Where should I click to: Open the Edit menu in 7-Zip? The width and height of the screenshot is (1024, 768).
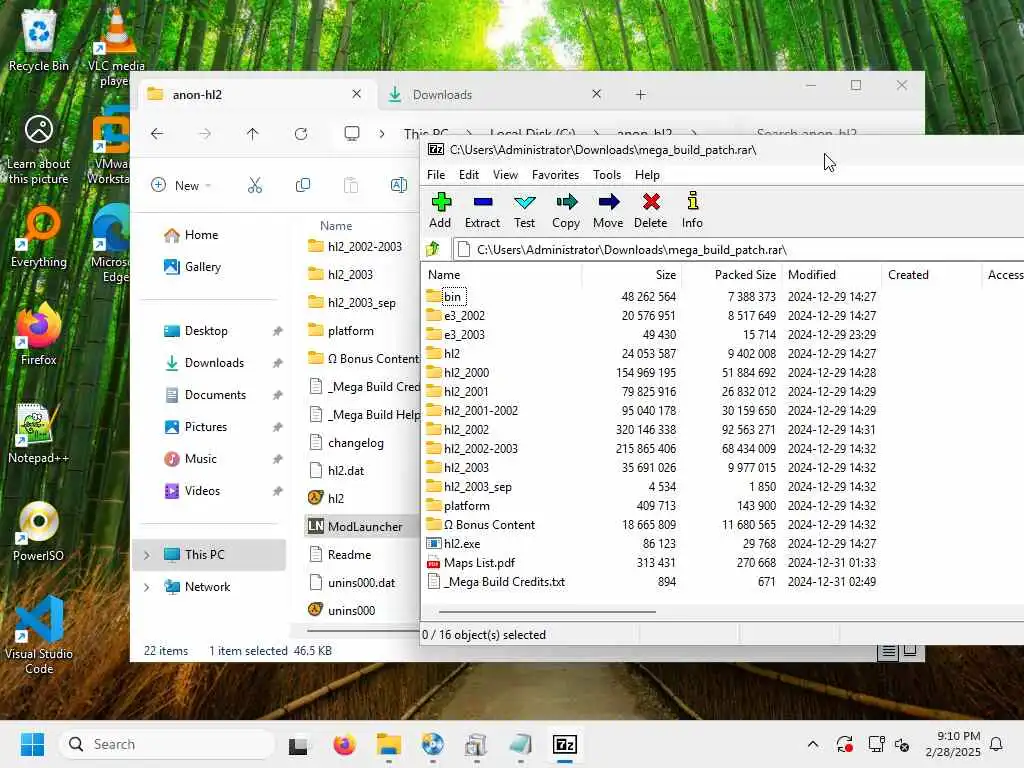coord(469,175)
